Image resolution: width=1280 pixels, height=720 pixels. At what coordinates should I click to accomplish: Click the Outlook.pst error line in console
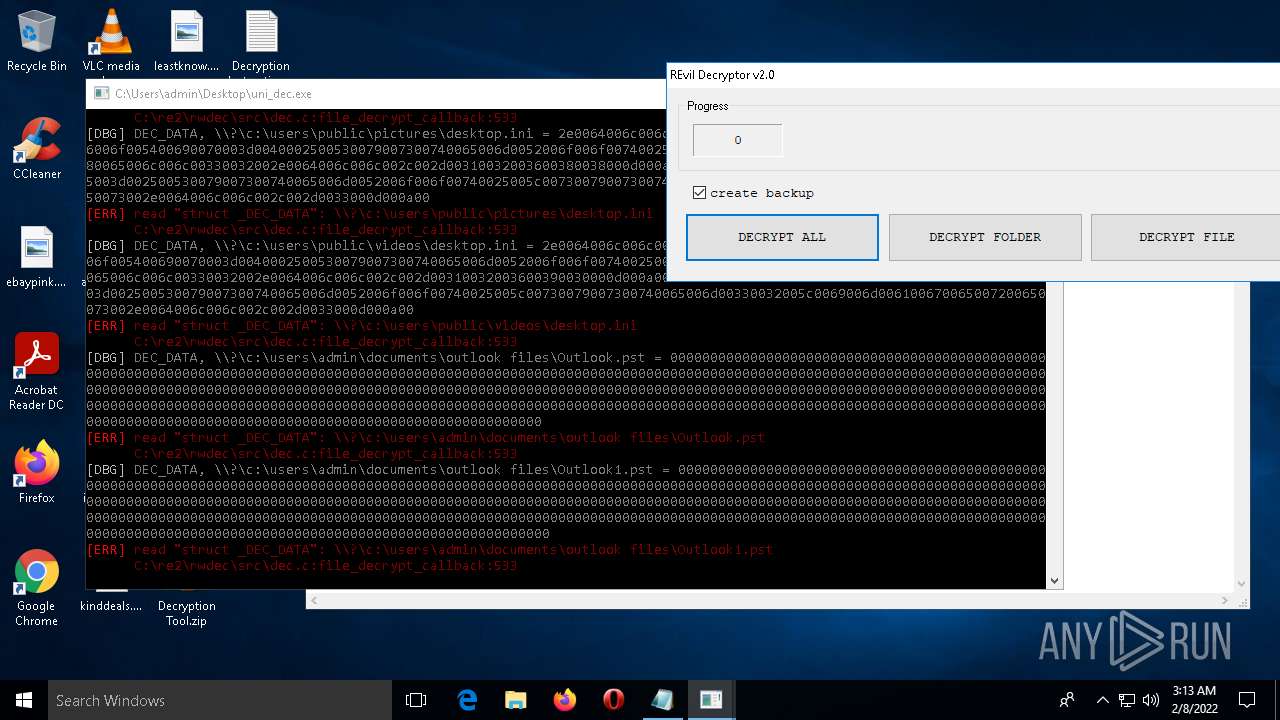(426, 438)
